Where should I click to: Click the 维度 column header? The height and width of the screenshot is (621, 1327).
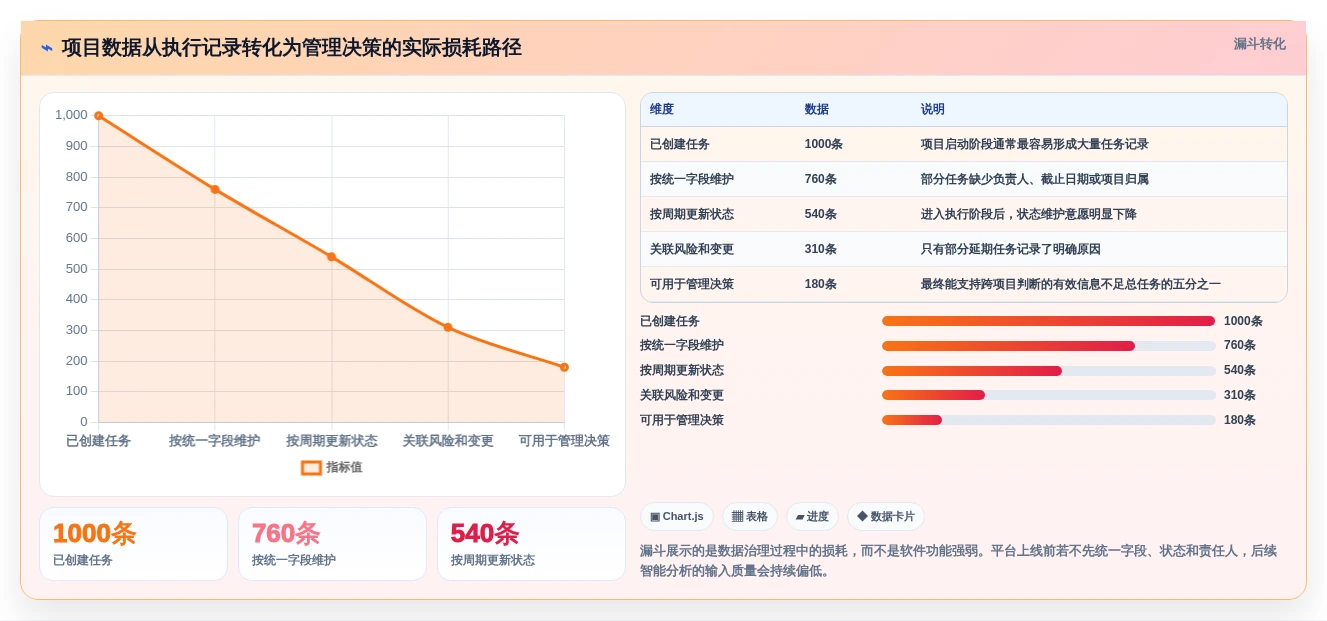tap(662, 109)
